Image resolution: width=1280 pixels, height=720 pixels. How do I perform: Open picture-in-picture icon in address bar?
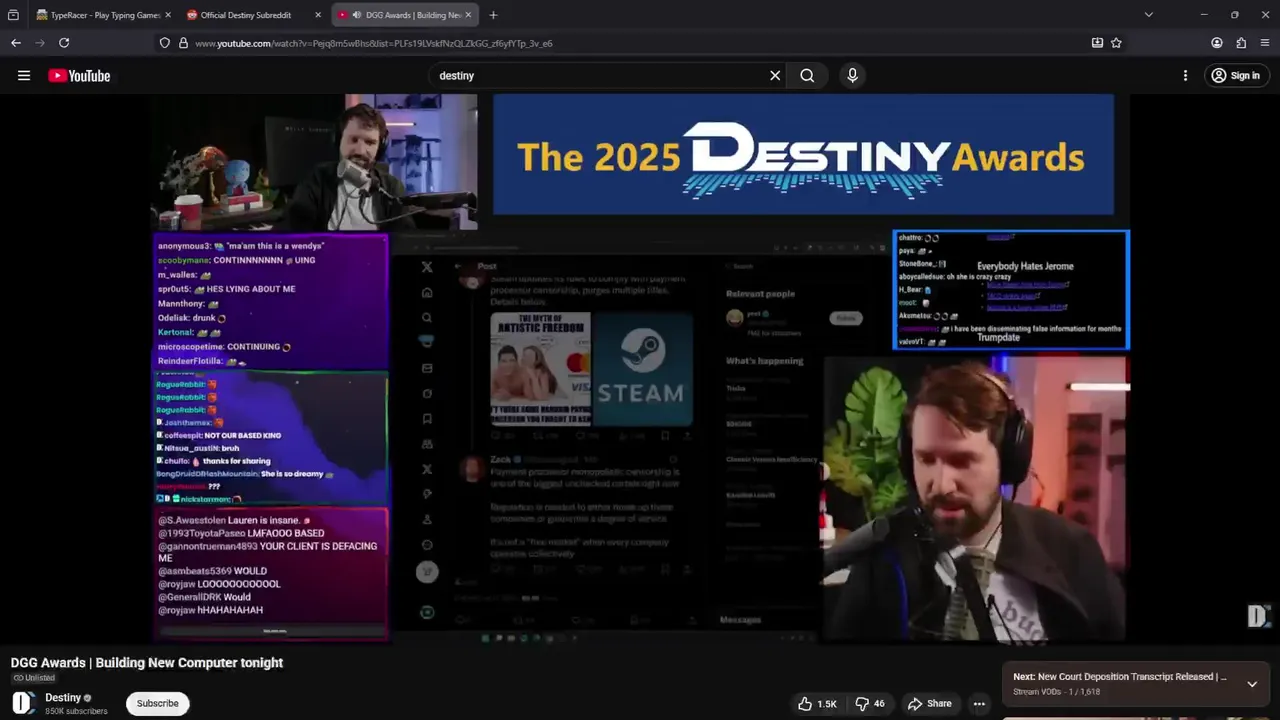click(x=1097, y=43)
